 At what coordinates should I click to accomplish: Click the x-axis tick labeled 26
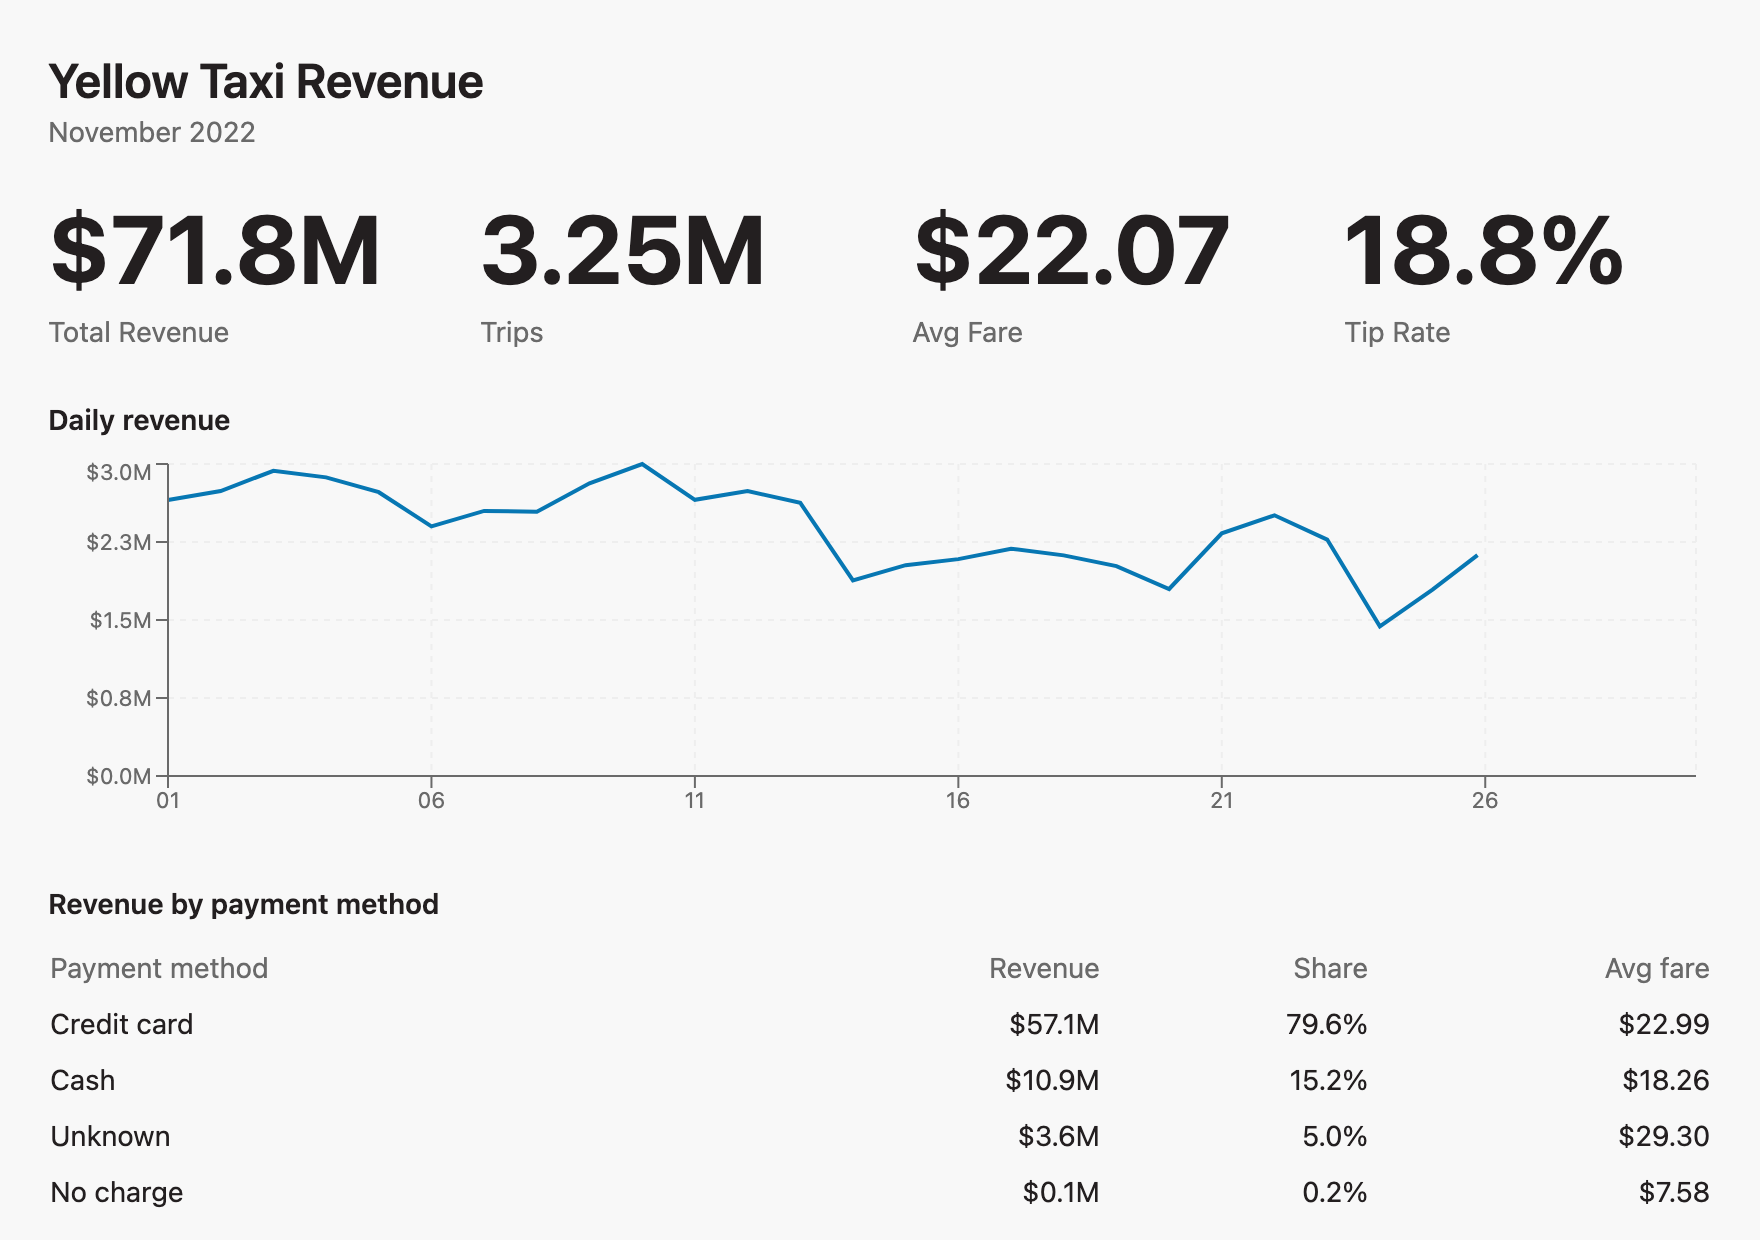coord(1485,800)
